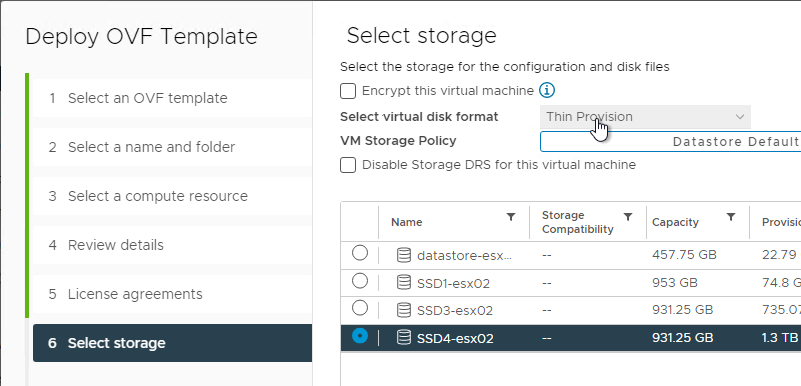This screenshot has width=801, height=386.
Task: Click the Capacity column filter icon
Action: 731,217
